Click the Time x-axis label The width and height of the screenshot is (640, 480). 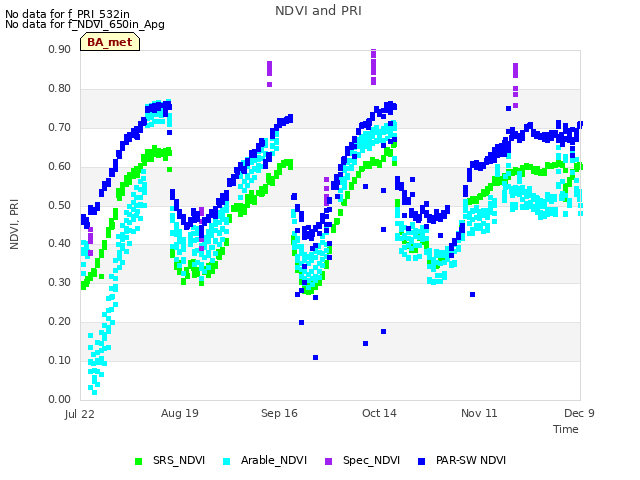point(566,429)
